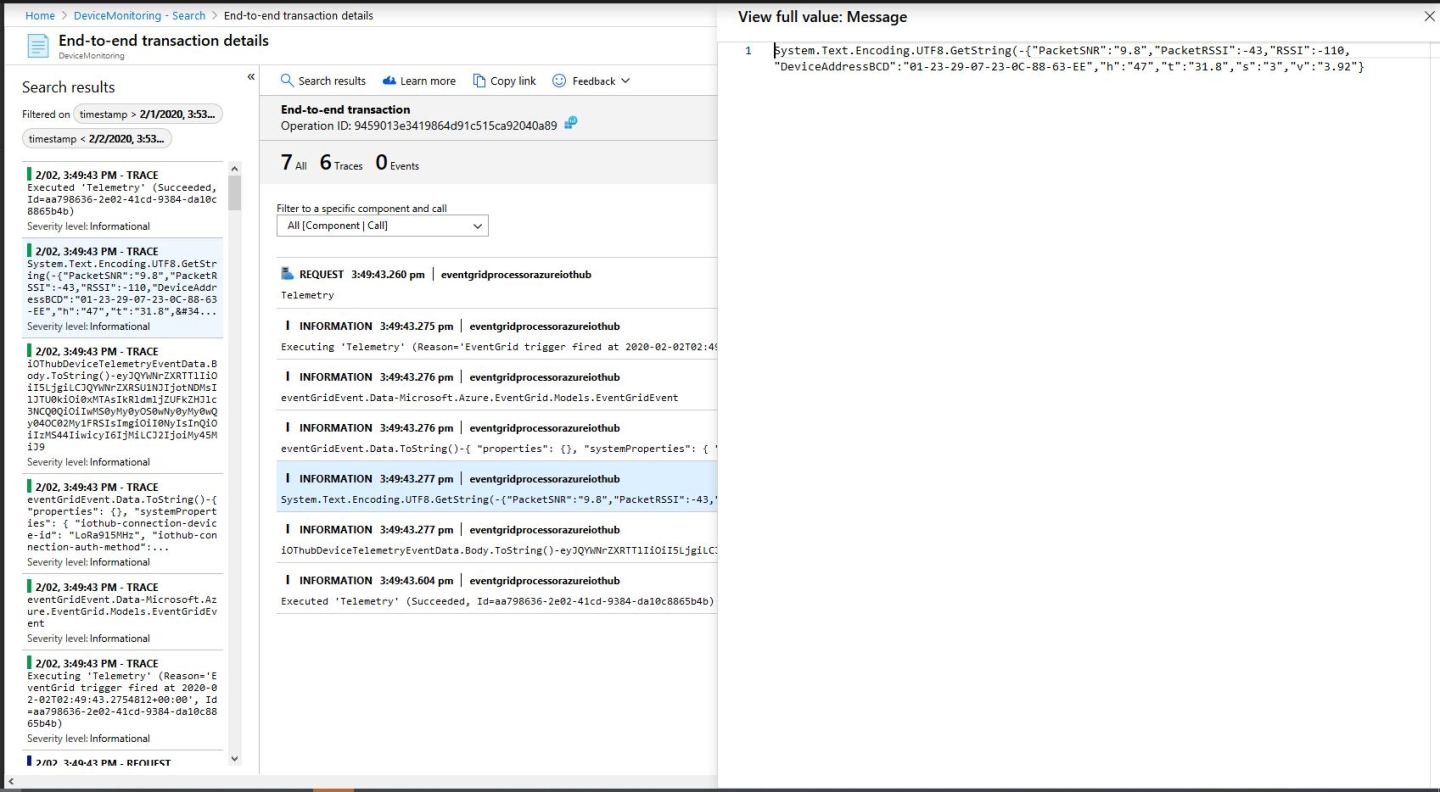Click the Operation ID value text
1440x792 pixels.
pyautogui.click(x=457, y=126)
